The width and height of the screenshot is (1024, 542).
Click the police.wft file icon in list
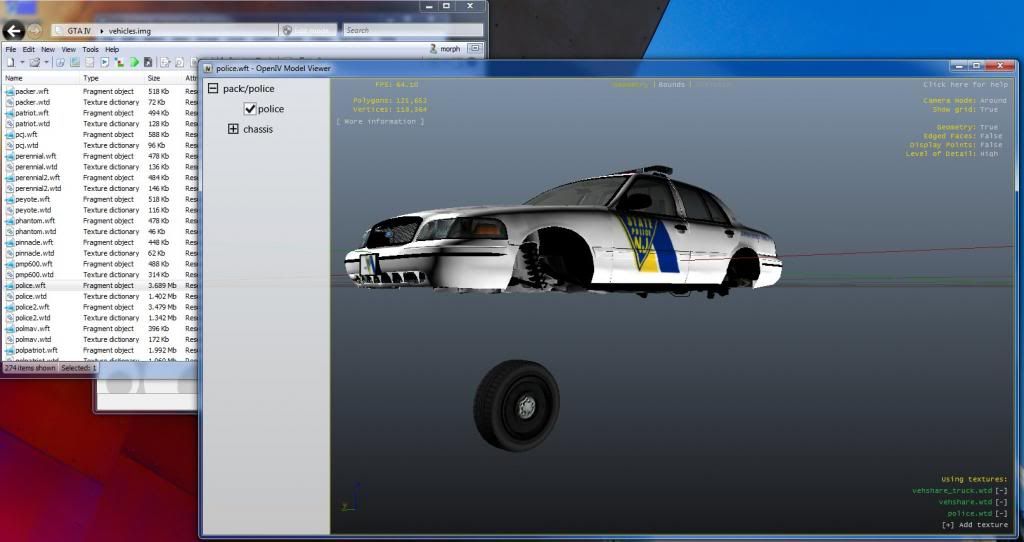coord(9,285)
